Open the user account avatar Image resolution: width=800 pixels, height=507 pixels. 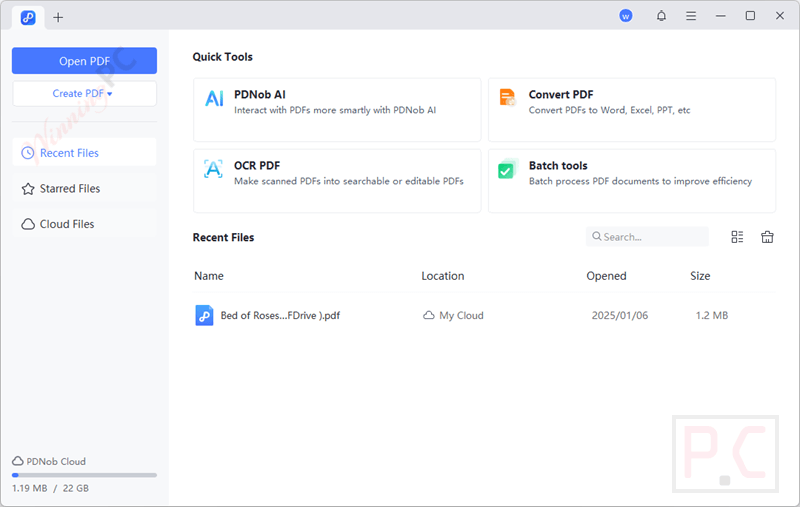point(626,16)
